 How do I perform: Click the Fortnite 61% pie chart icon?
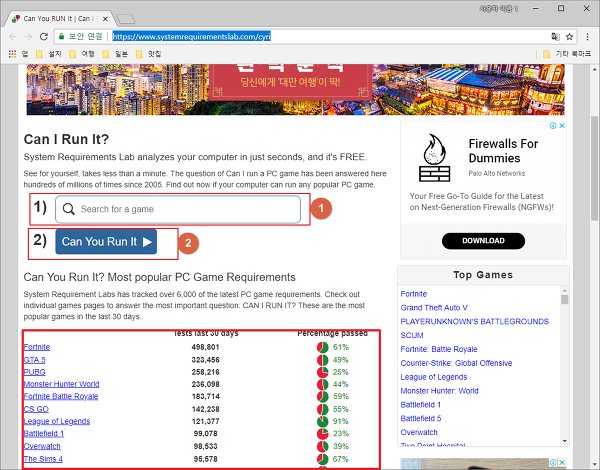click(323, 347)
